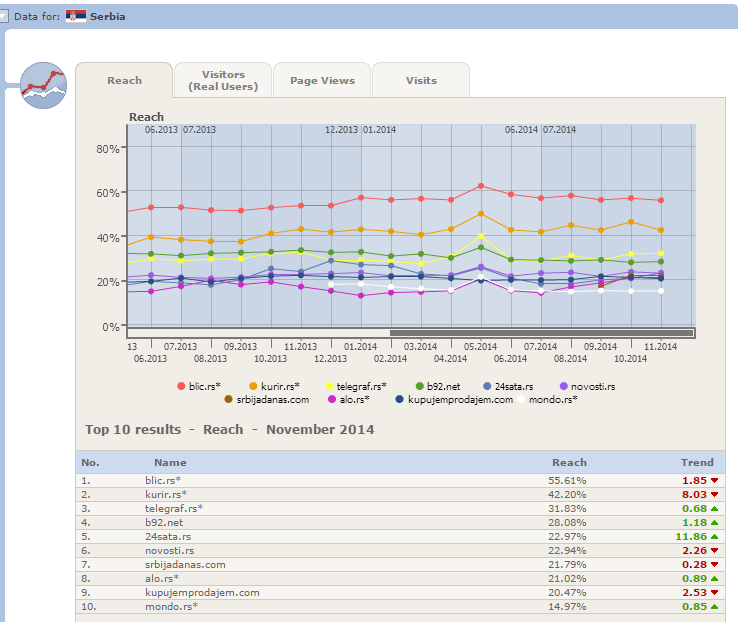Open b92.net in the results table
754x622 pixels.
pyautogui.click(x=164, y=522)
